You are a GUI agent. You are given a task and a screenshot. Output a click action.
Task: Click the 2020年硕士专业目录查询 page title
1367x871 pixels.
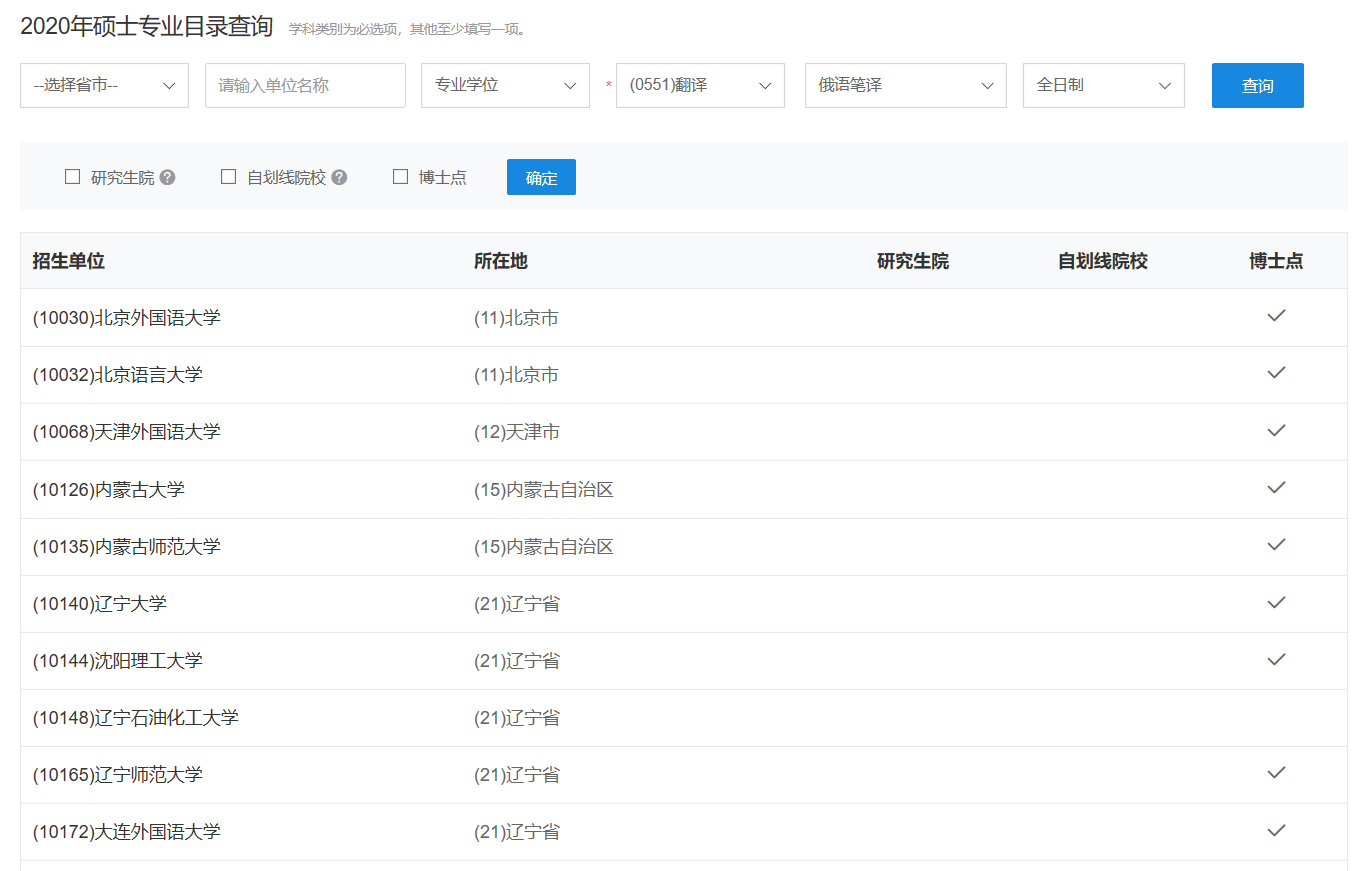pyautogui.click(x=146, y=27)
